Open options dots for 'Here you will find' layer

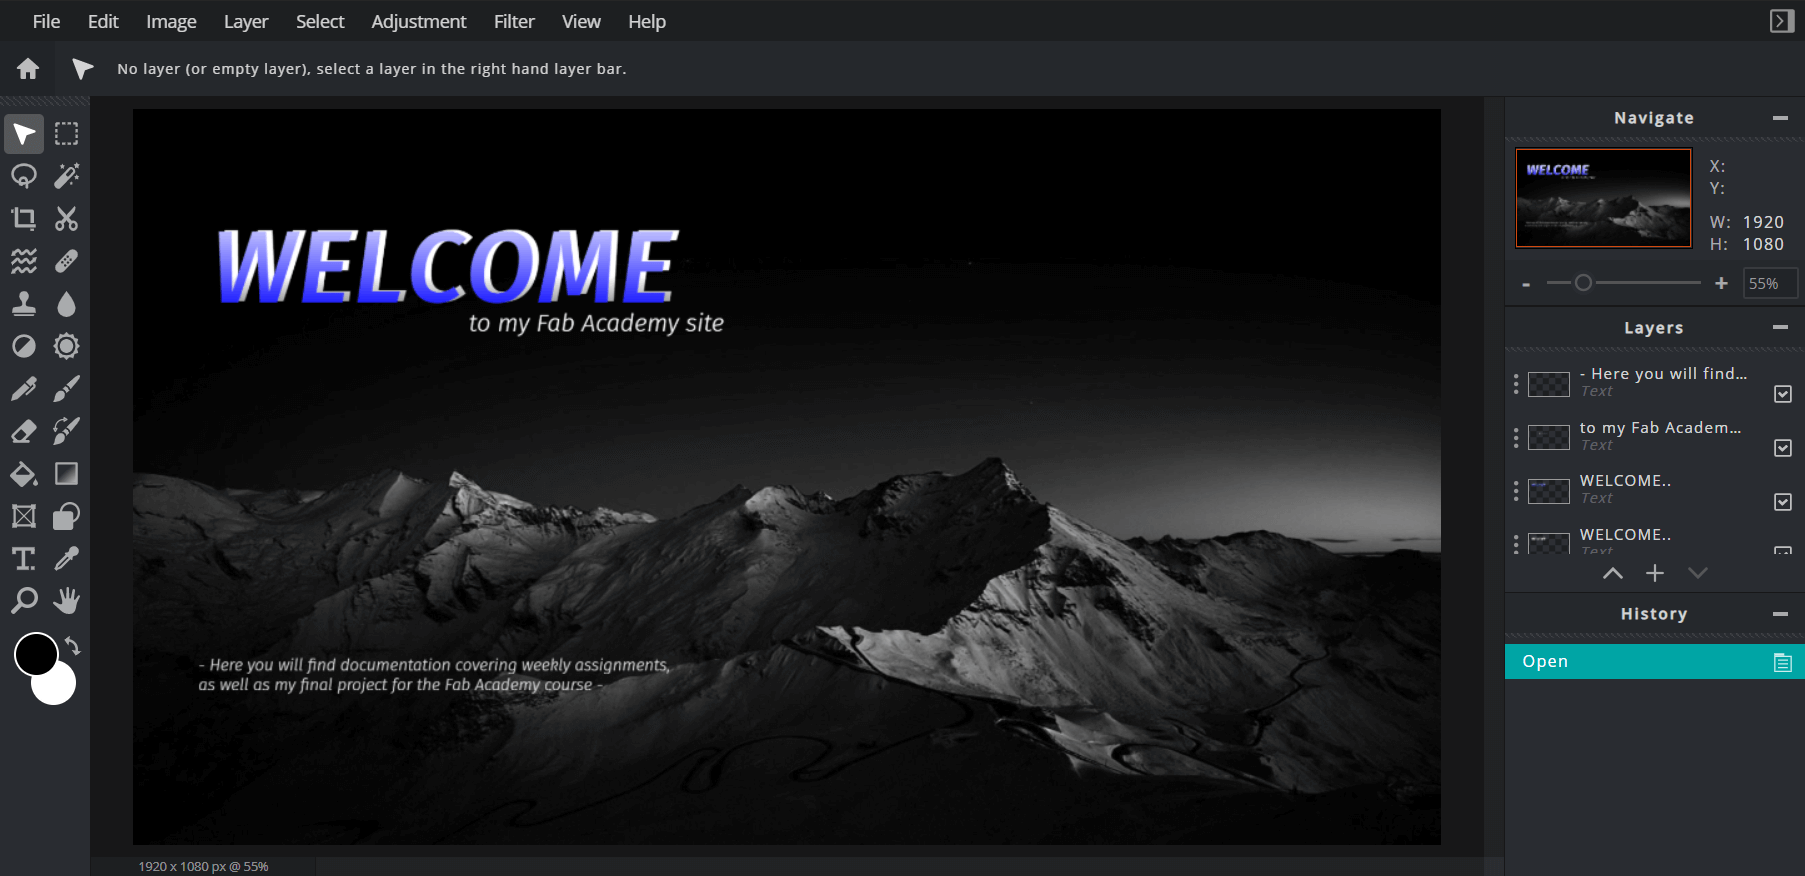1516,384
